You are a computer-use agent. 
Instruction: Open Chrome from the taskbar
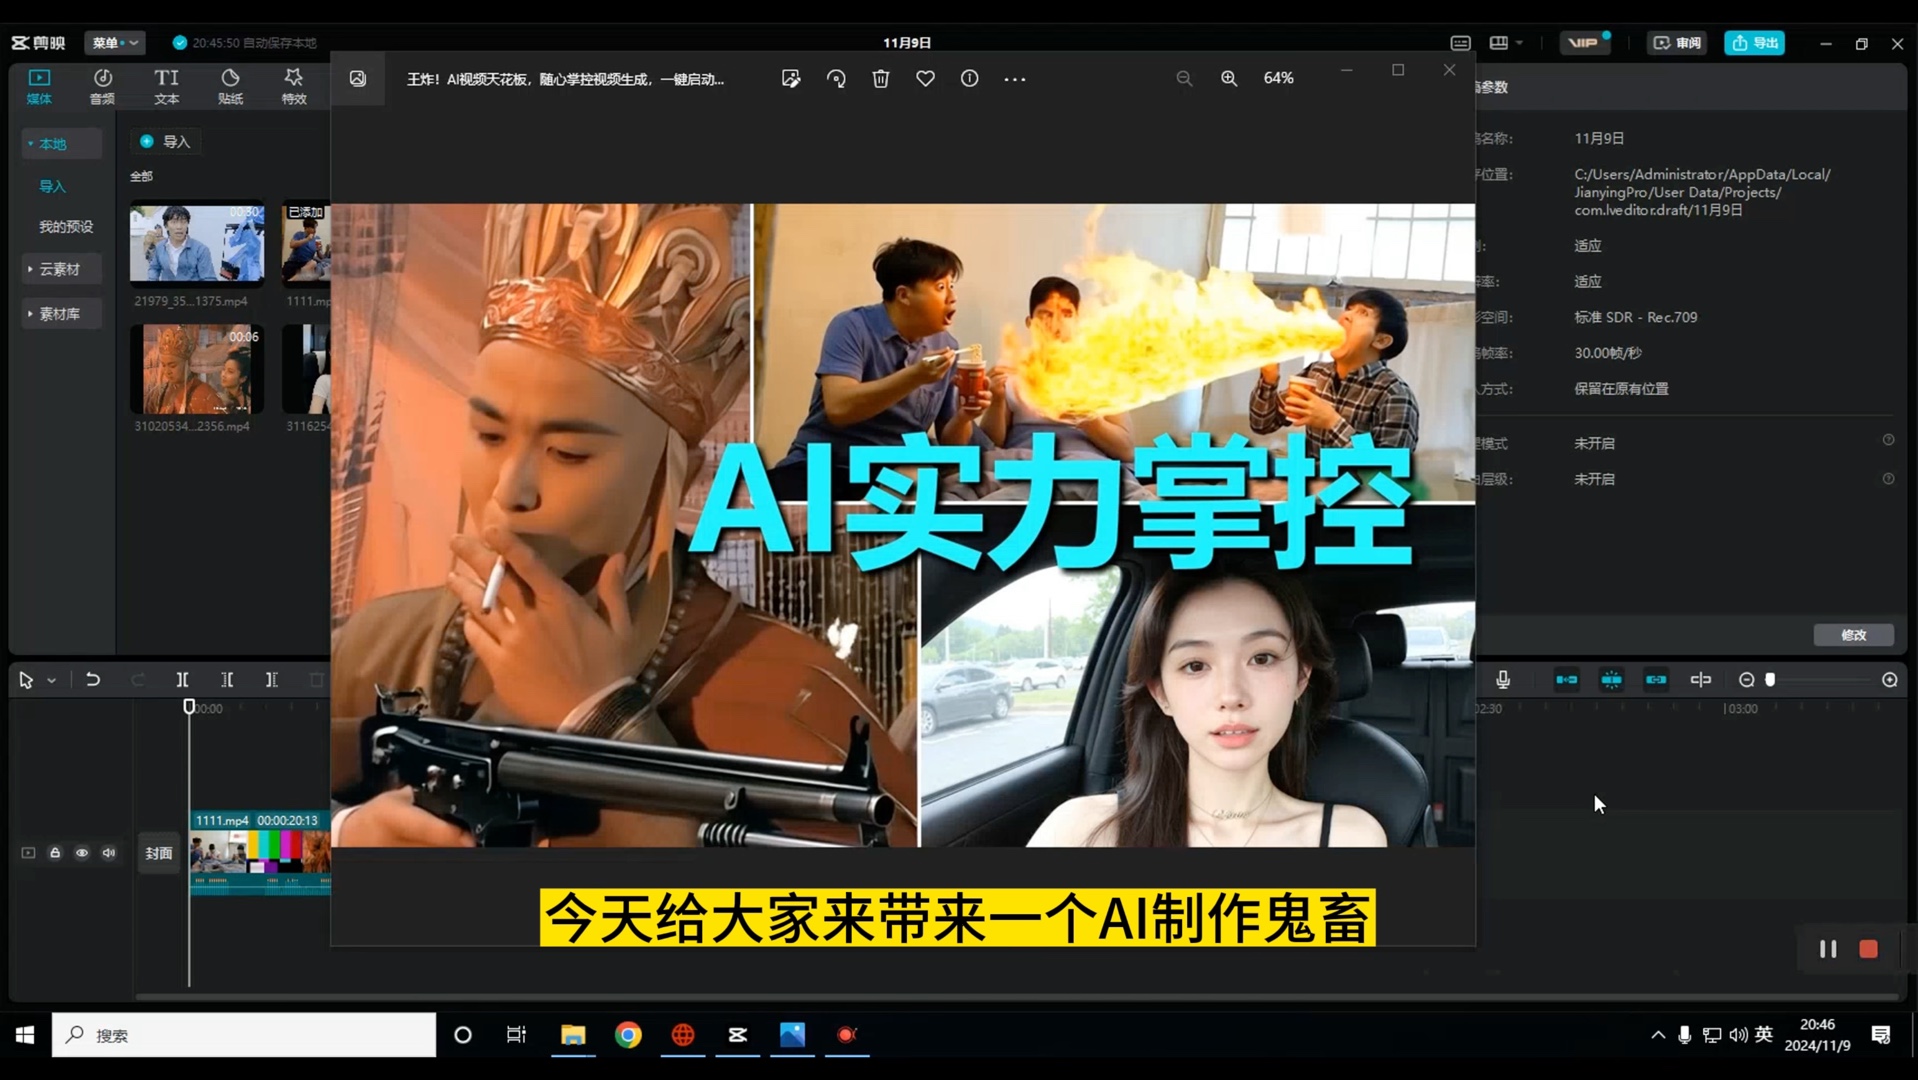coord(628,1035)
